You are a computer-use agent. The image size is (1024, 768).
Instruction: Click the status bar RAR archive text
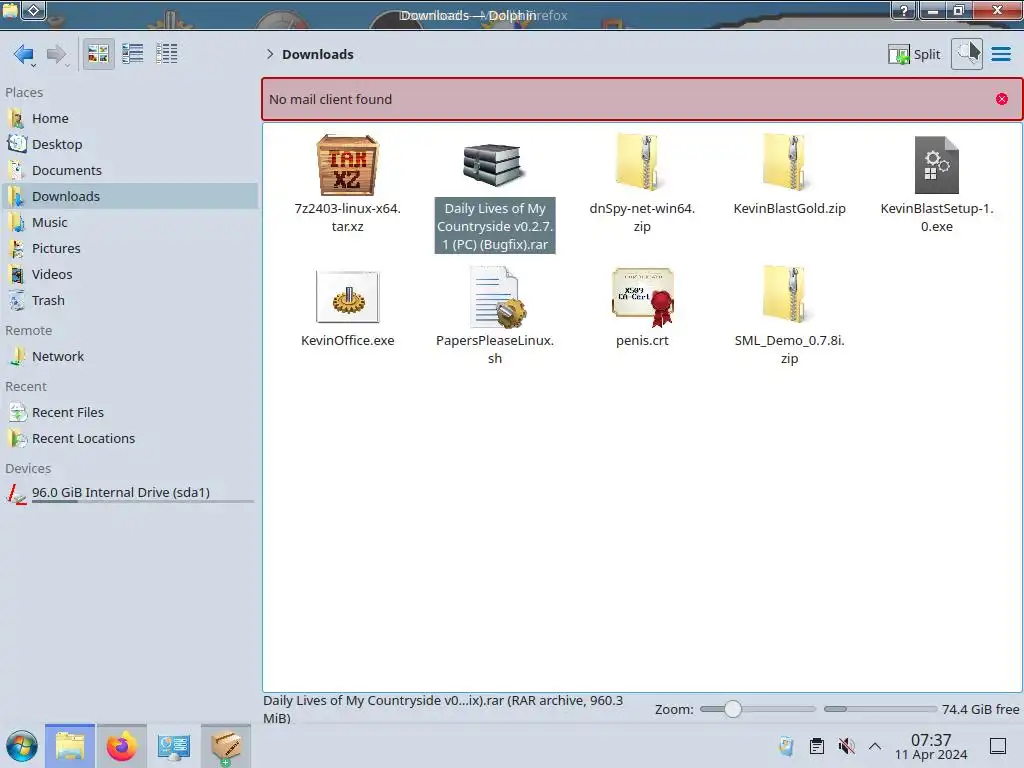coord(443,709)
